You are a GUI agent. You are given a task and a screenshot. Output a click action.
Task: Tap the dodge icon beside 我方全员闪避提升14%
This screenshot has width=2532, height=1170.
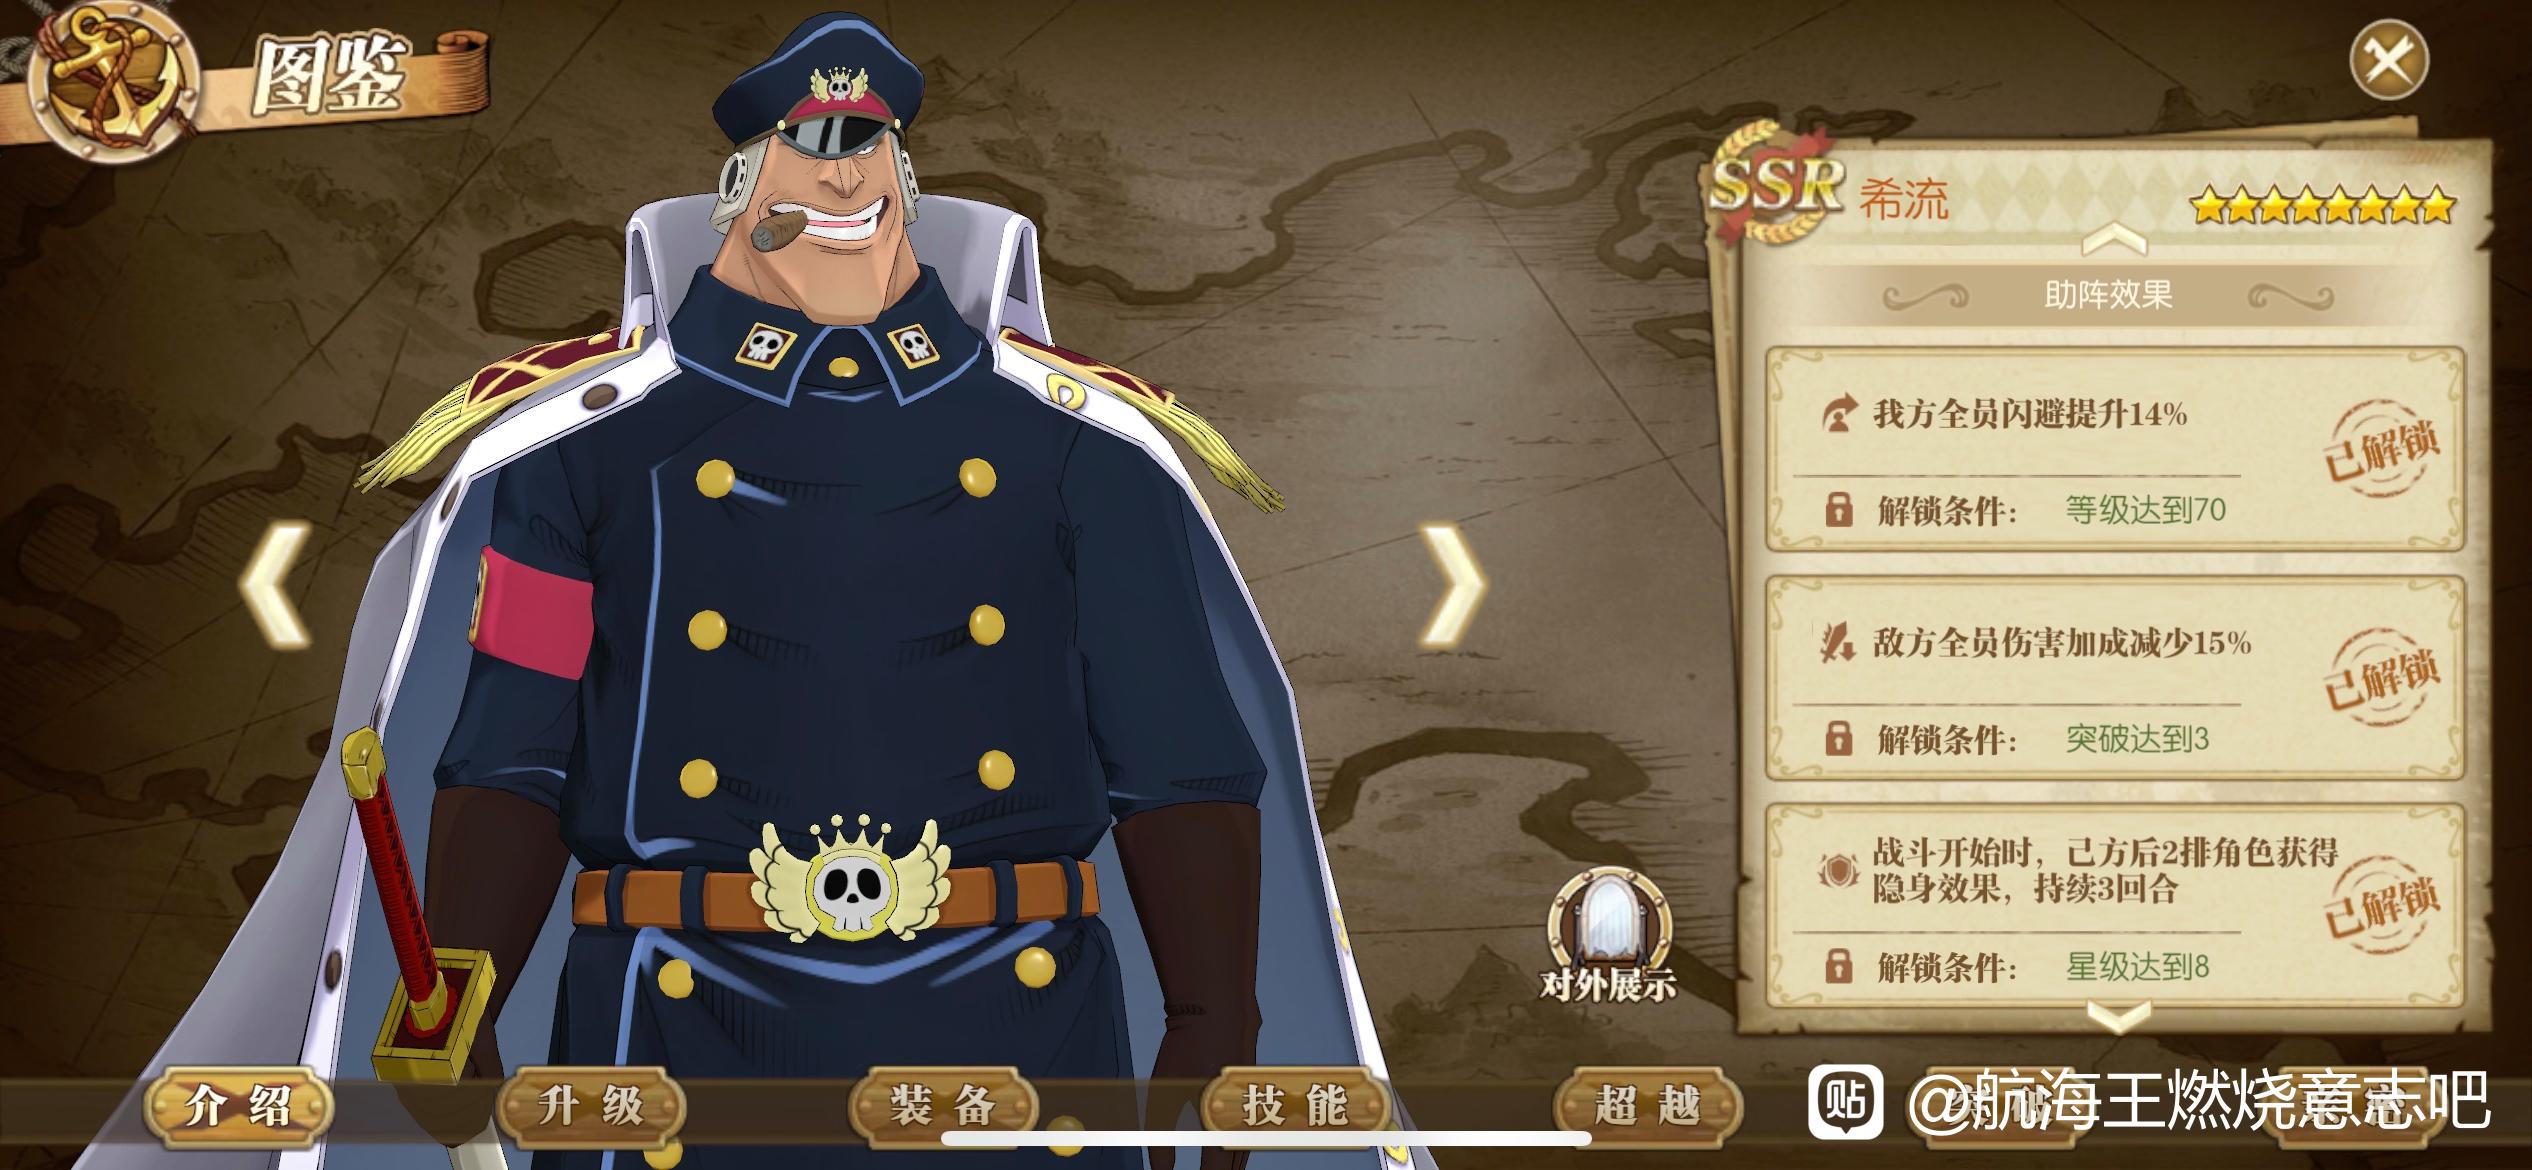tap(1838, 414)
